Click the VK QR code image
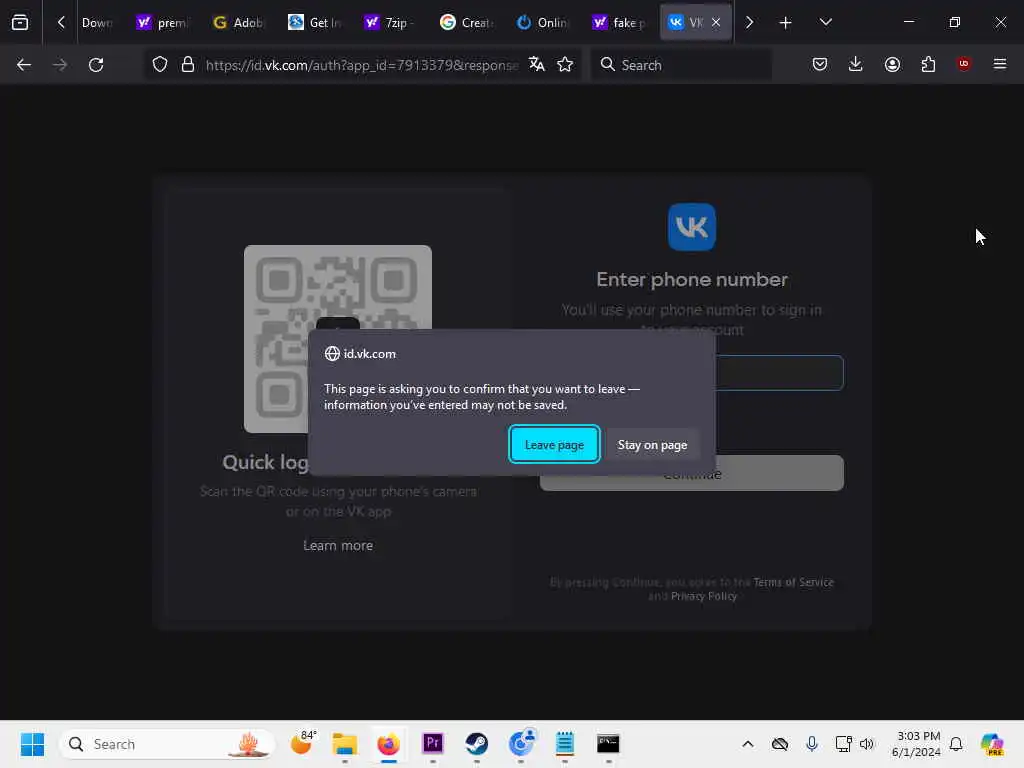1024x768 pixels. 338,339
